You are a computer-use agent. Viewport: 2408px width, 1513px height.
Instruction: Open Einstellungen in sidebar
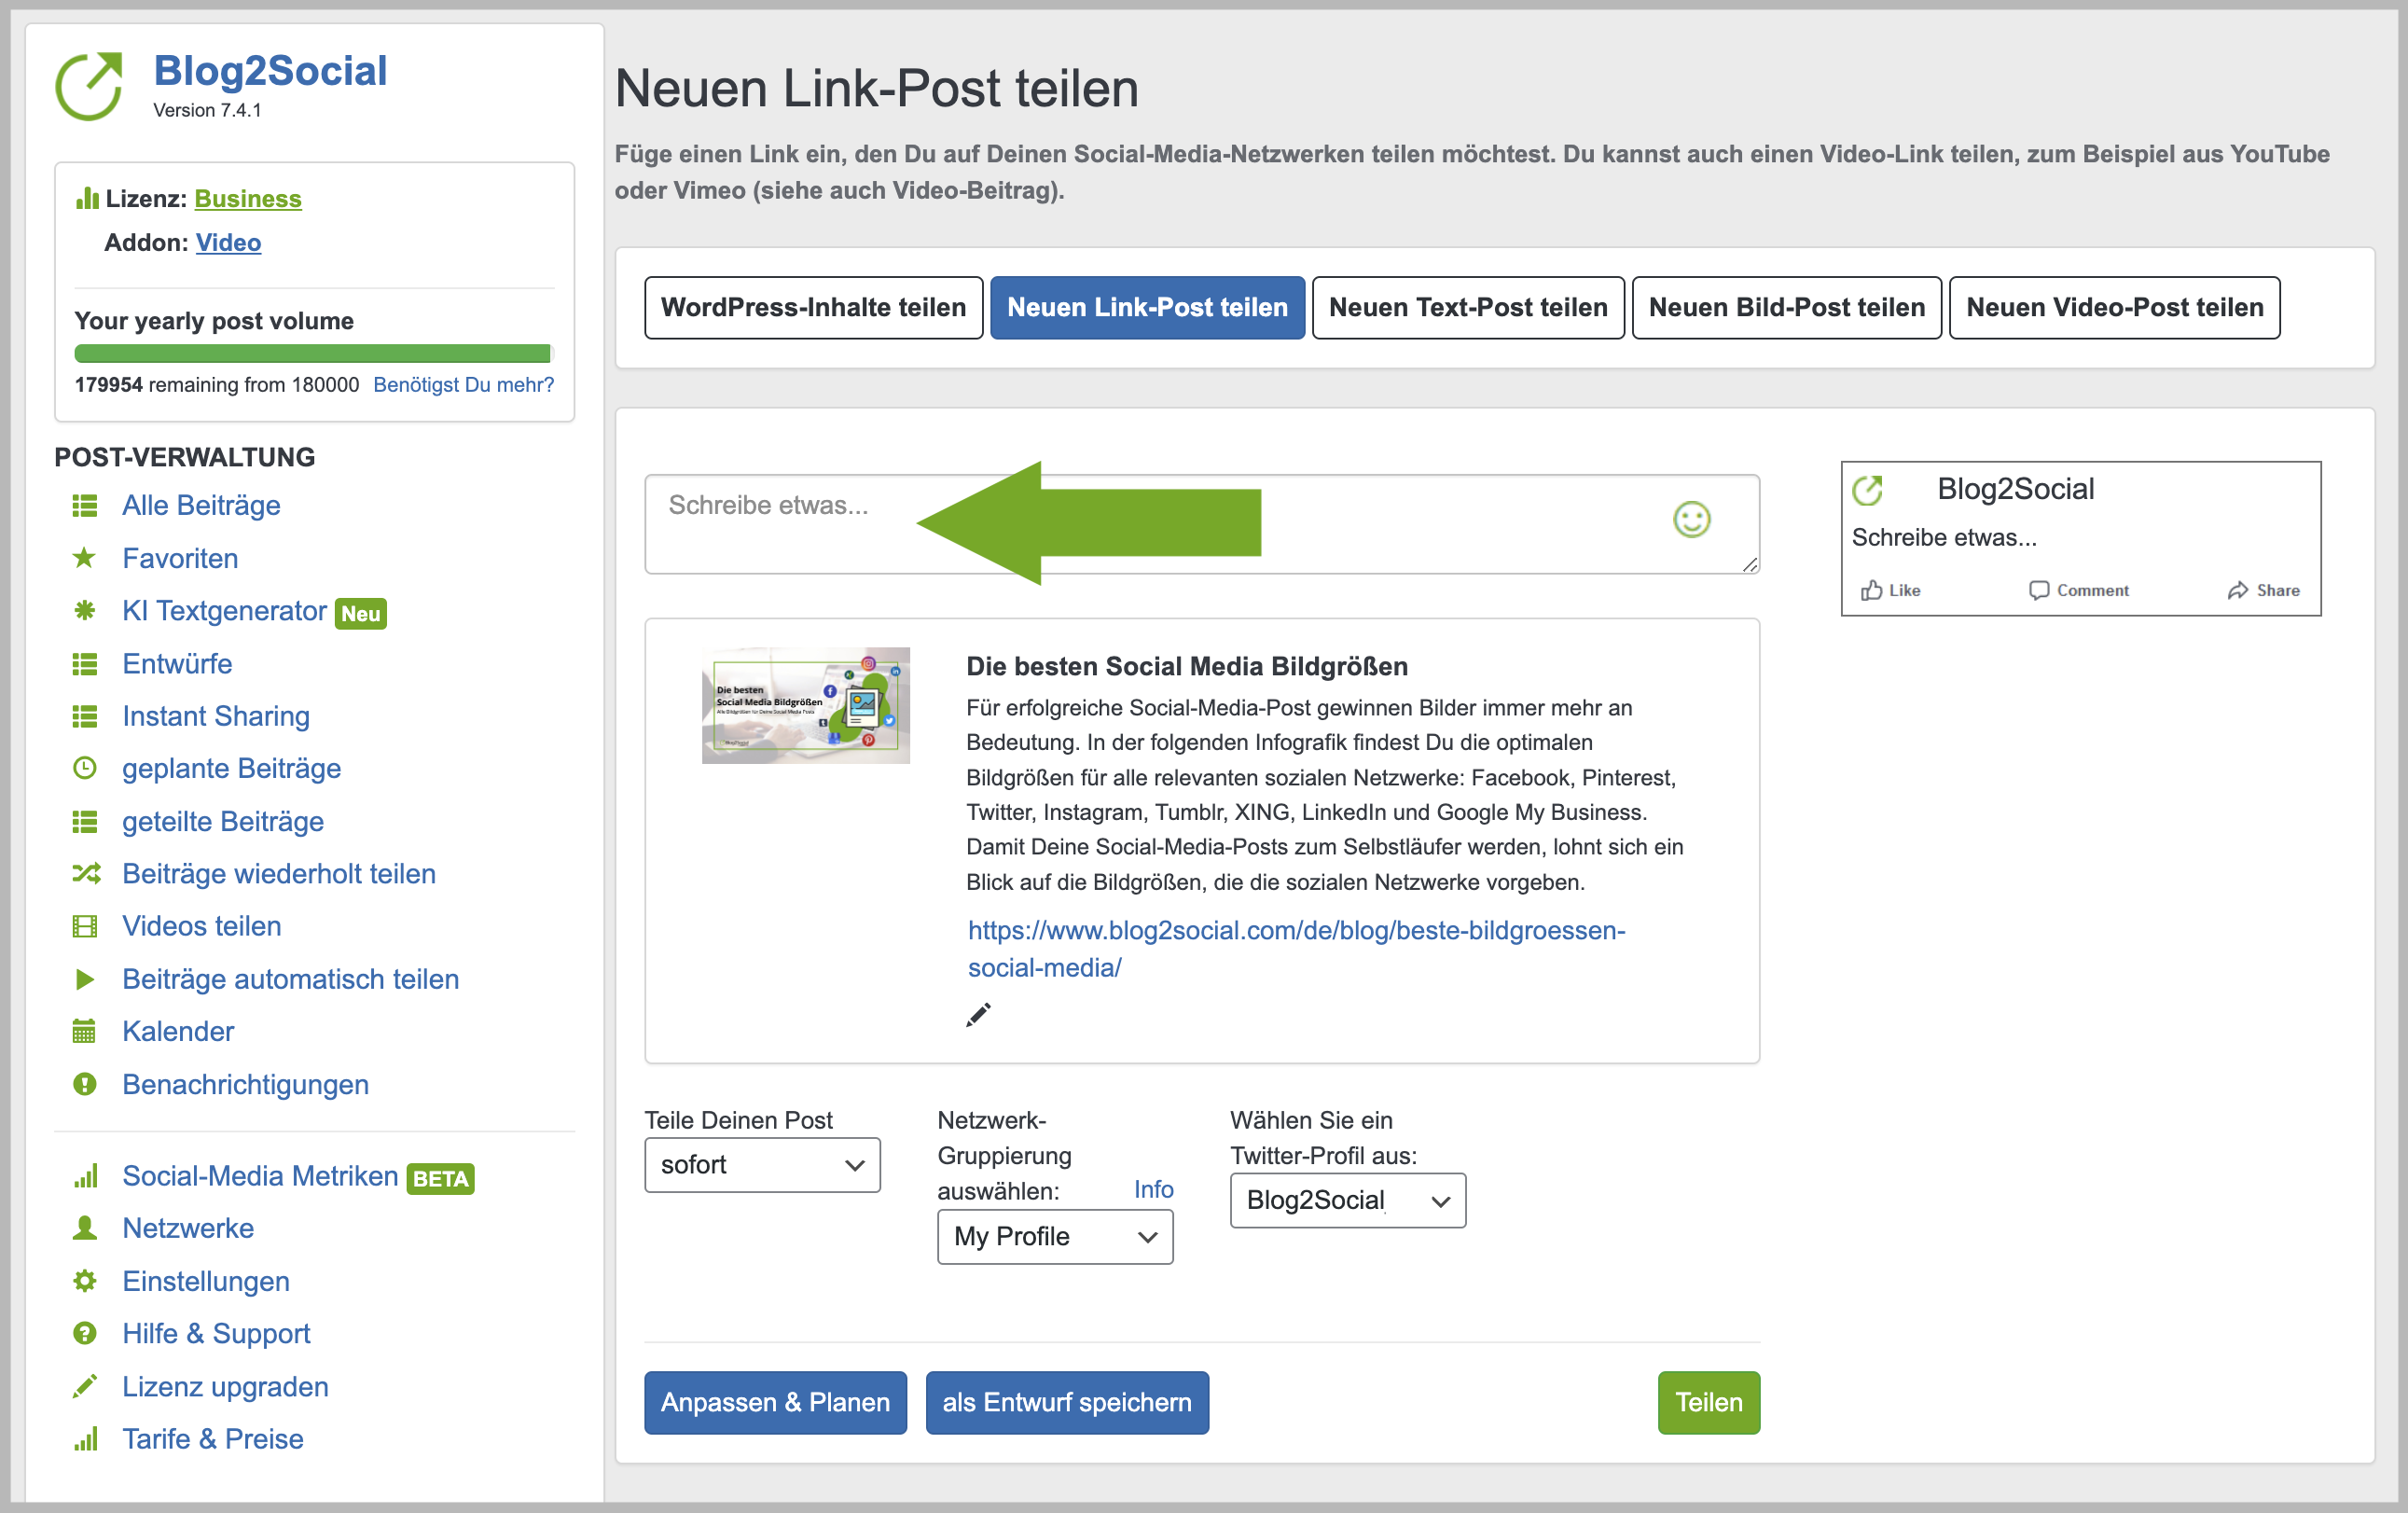point(206,1281)
